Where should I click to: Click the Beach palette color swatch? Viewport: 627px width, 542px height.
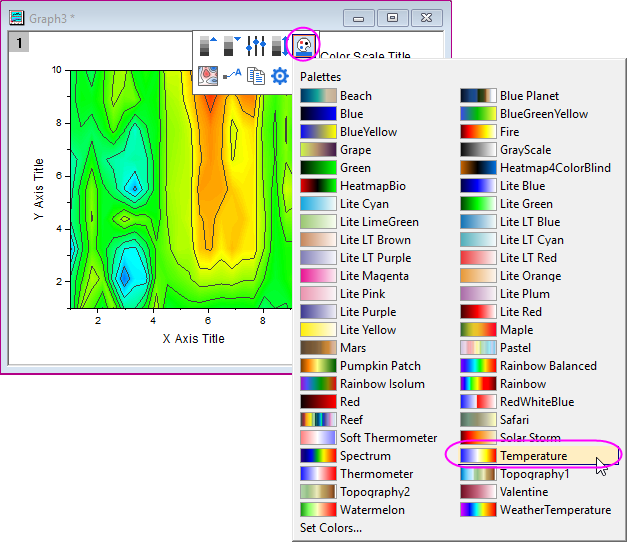(317, 96)
